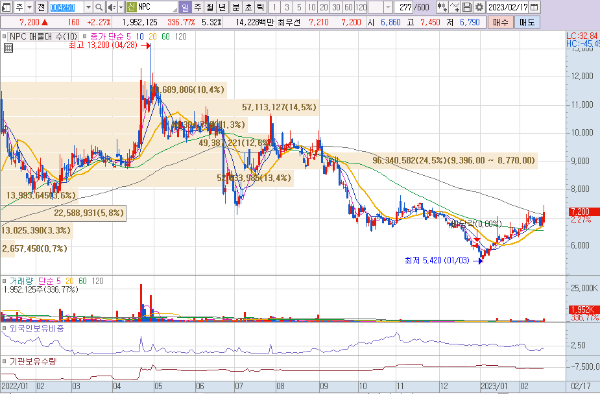Click the save chart floppy disk icon
The height and width of the screenshot is (394, 600).
tap(467, 7)
